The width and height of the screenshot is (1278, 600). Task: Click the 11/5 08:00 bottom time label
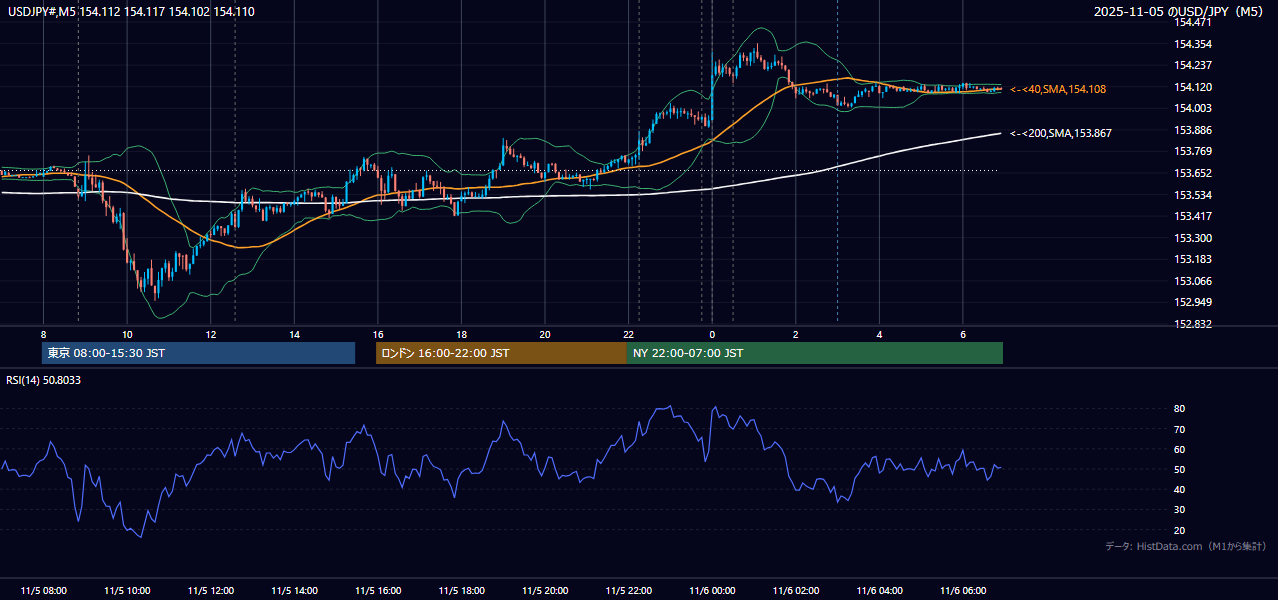point(43,591)
